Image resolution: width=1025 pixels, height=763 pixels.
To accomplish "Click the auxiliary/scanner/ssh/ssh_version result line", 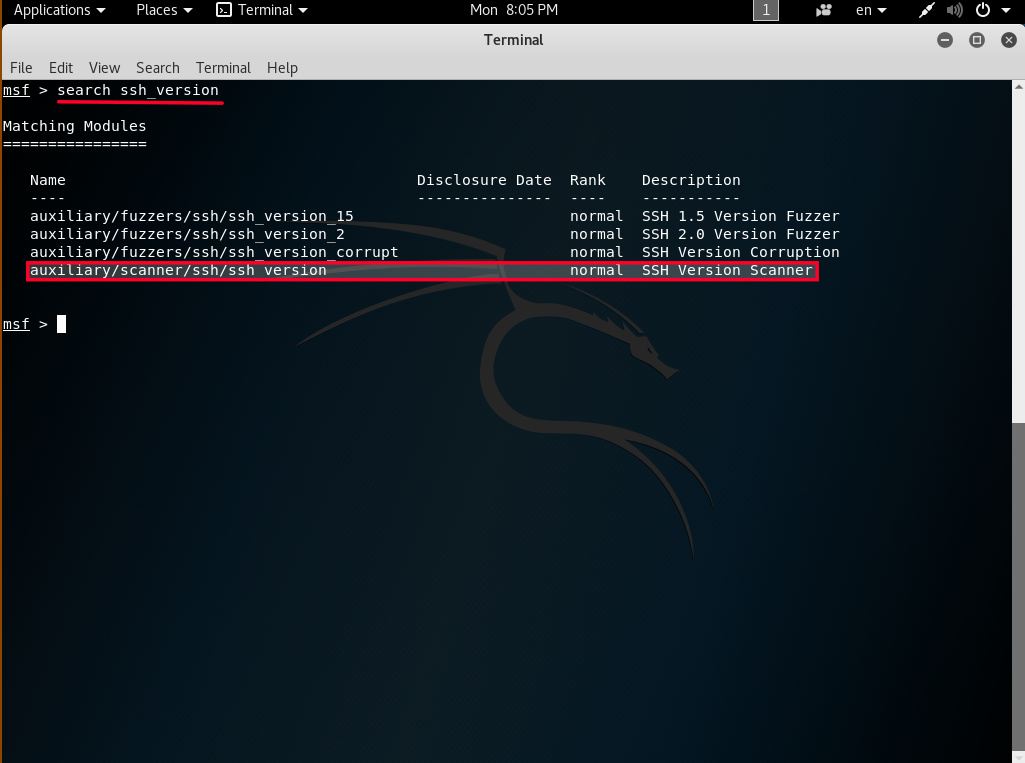I will click(178, 271).
